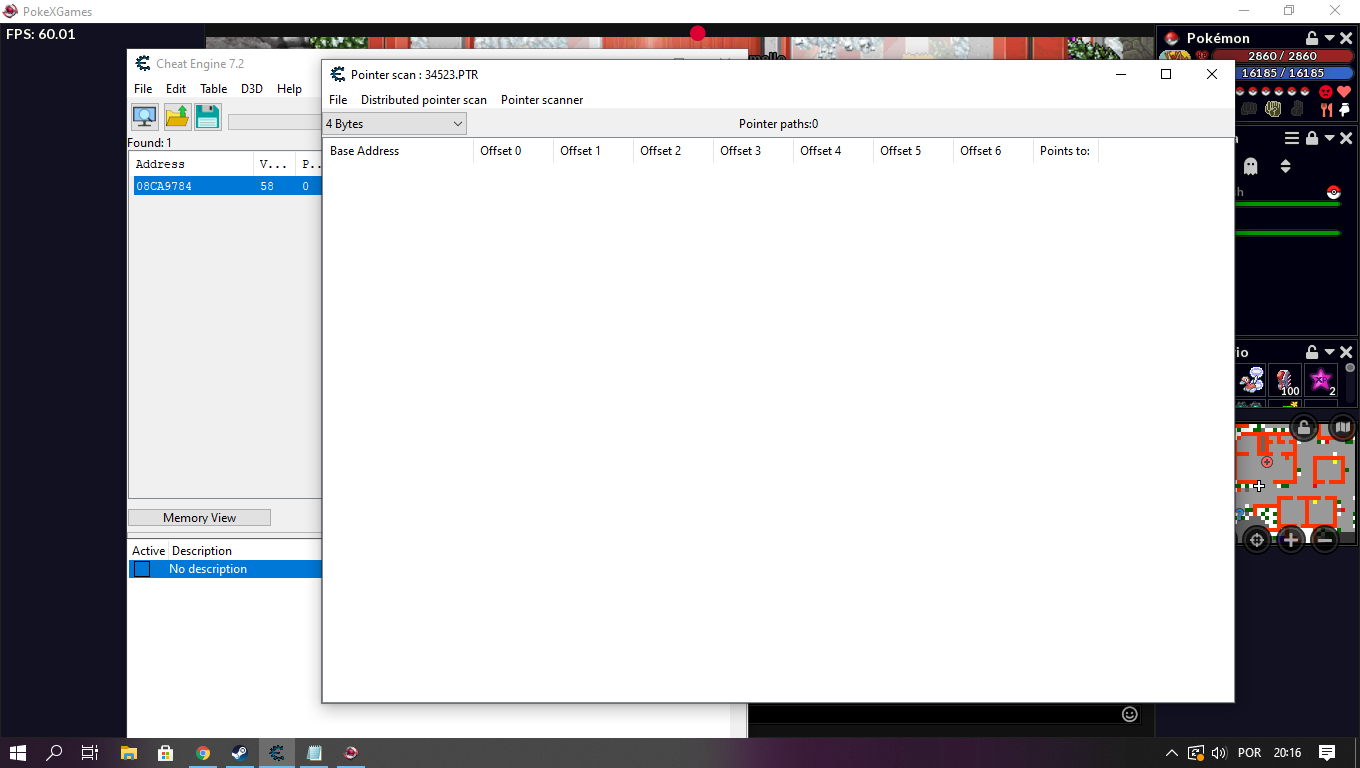The width and height of the screenshot is (1360, 768).
Task: Expand the Pokémon panel dropdown arrow
Action: (1329, 38)
